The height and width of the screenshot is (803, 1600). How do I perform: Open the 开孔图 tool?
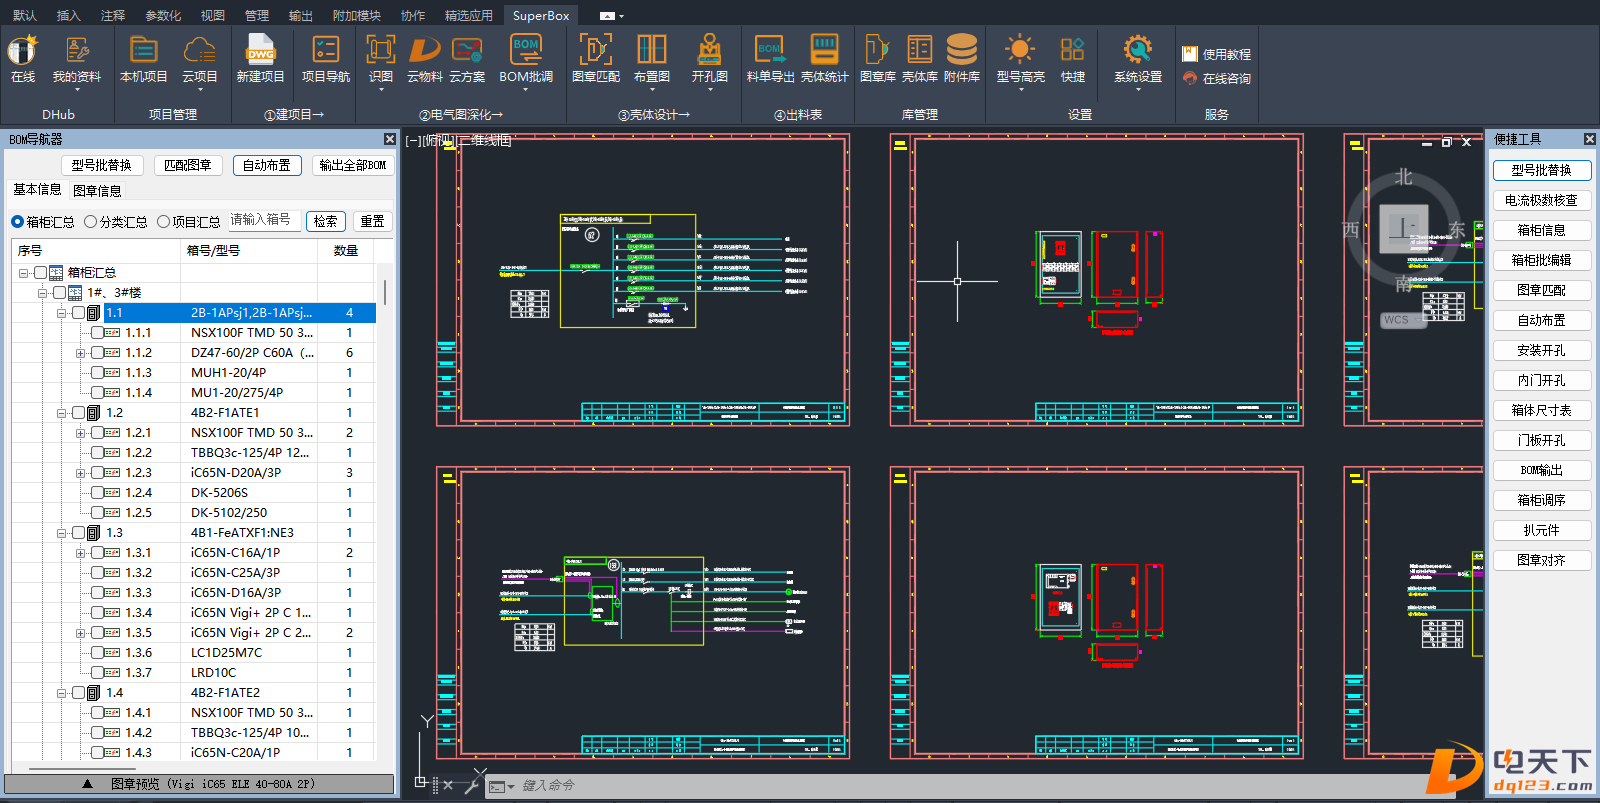click(709, 50)
